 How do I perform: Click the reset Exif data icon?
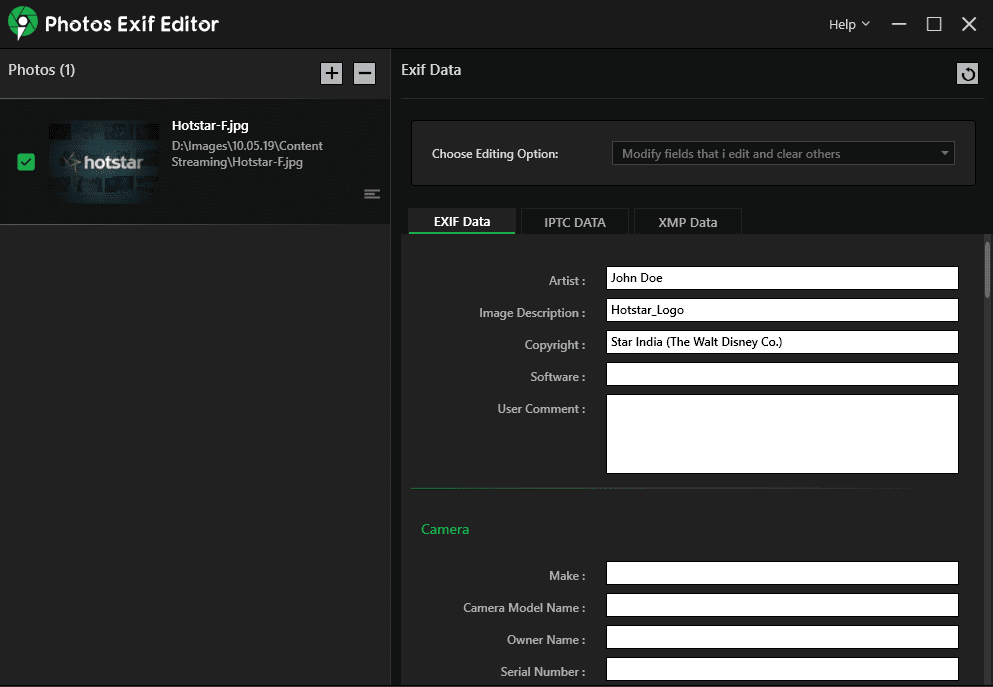[x=967, y=74]
